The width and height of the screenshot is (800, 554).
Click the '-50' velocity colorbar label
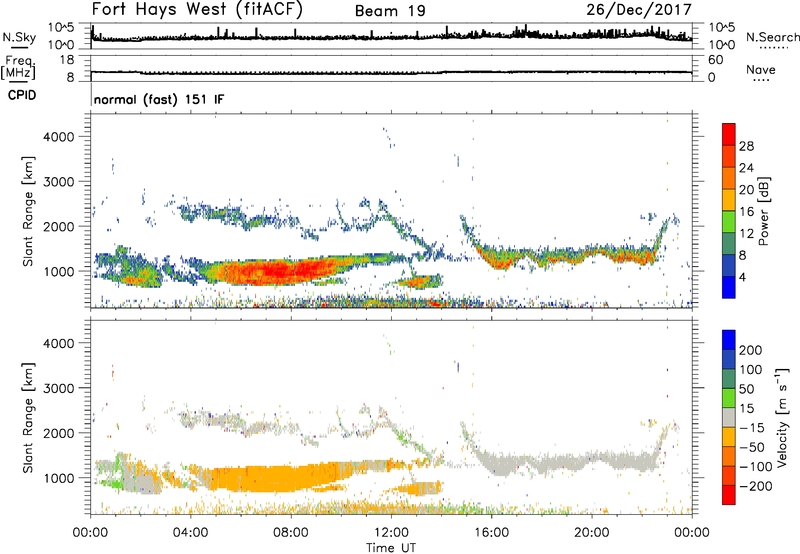(x=752, y=447)
